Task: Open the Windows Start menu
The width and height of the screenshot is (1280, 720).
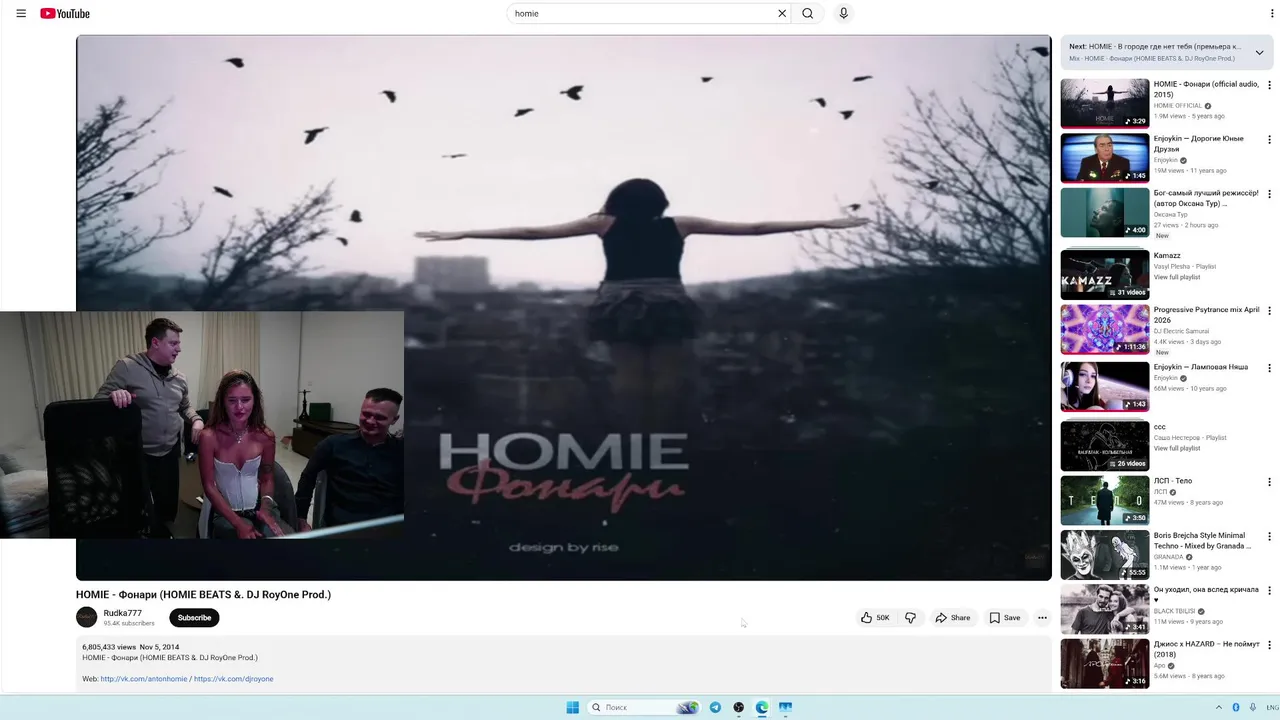Action: click(x=572, y=707)
